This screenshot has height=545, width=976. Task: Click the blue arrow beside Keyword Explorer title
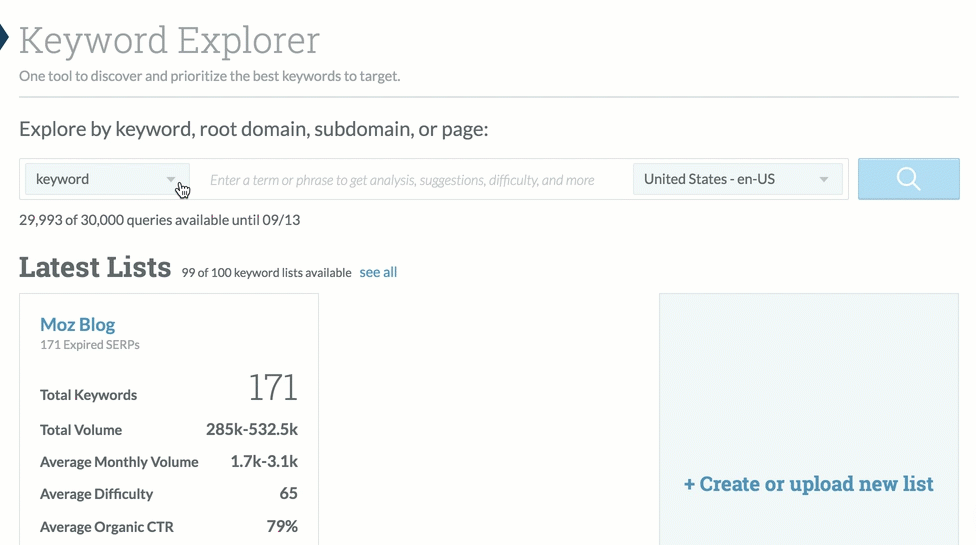point(3,38)
